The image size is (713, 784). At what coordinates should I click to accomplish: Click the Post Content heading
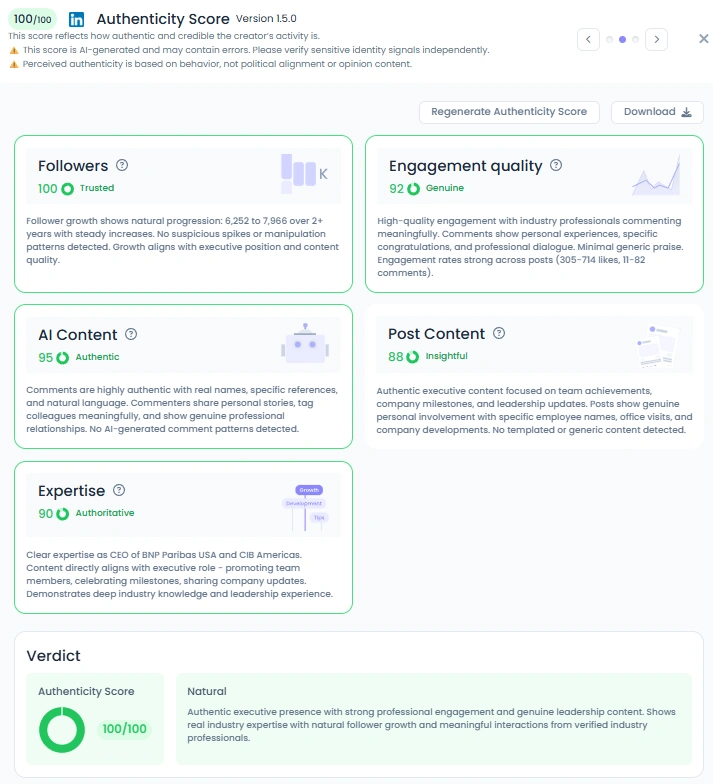(x=436, y=334)
